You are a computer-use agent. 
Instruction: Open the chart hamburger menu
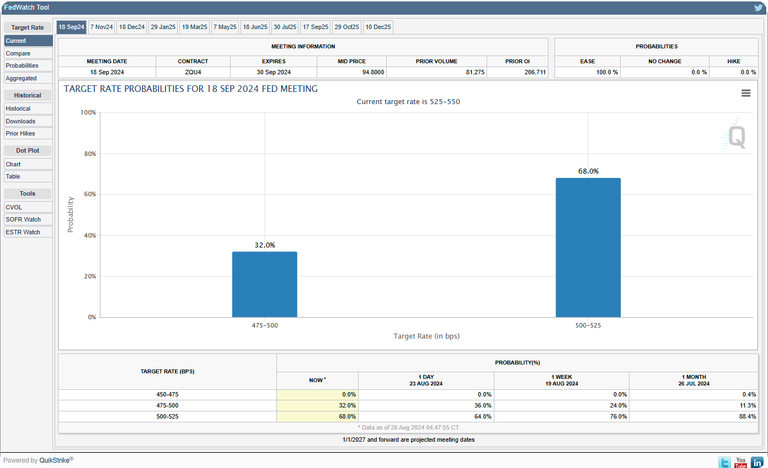pos(745,93)
